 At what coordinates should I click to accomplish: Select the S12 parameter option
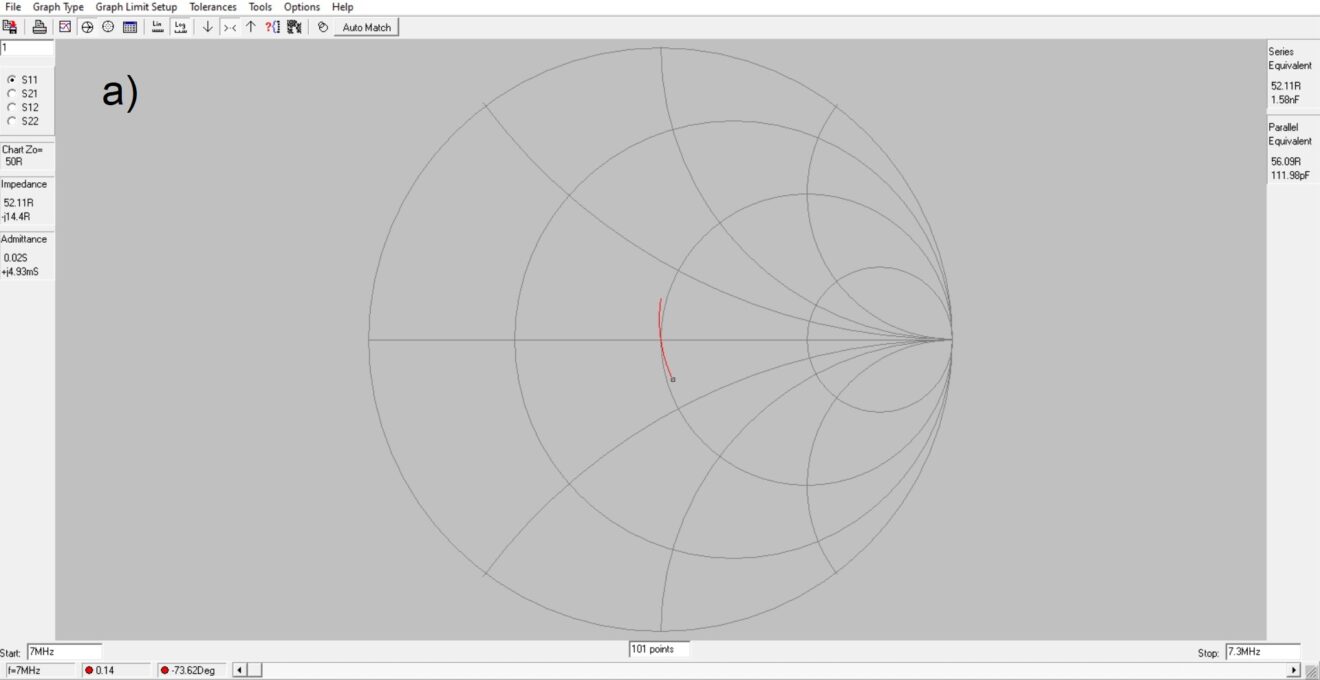coord(12,107)
